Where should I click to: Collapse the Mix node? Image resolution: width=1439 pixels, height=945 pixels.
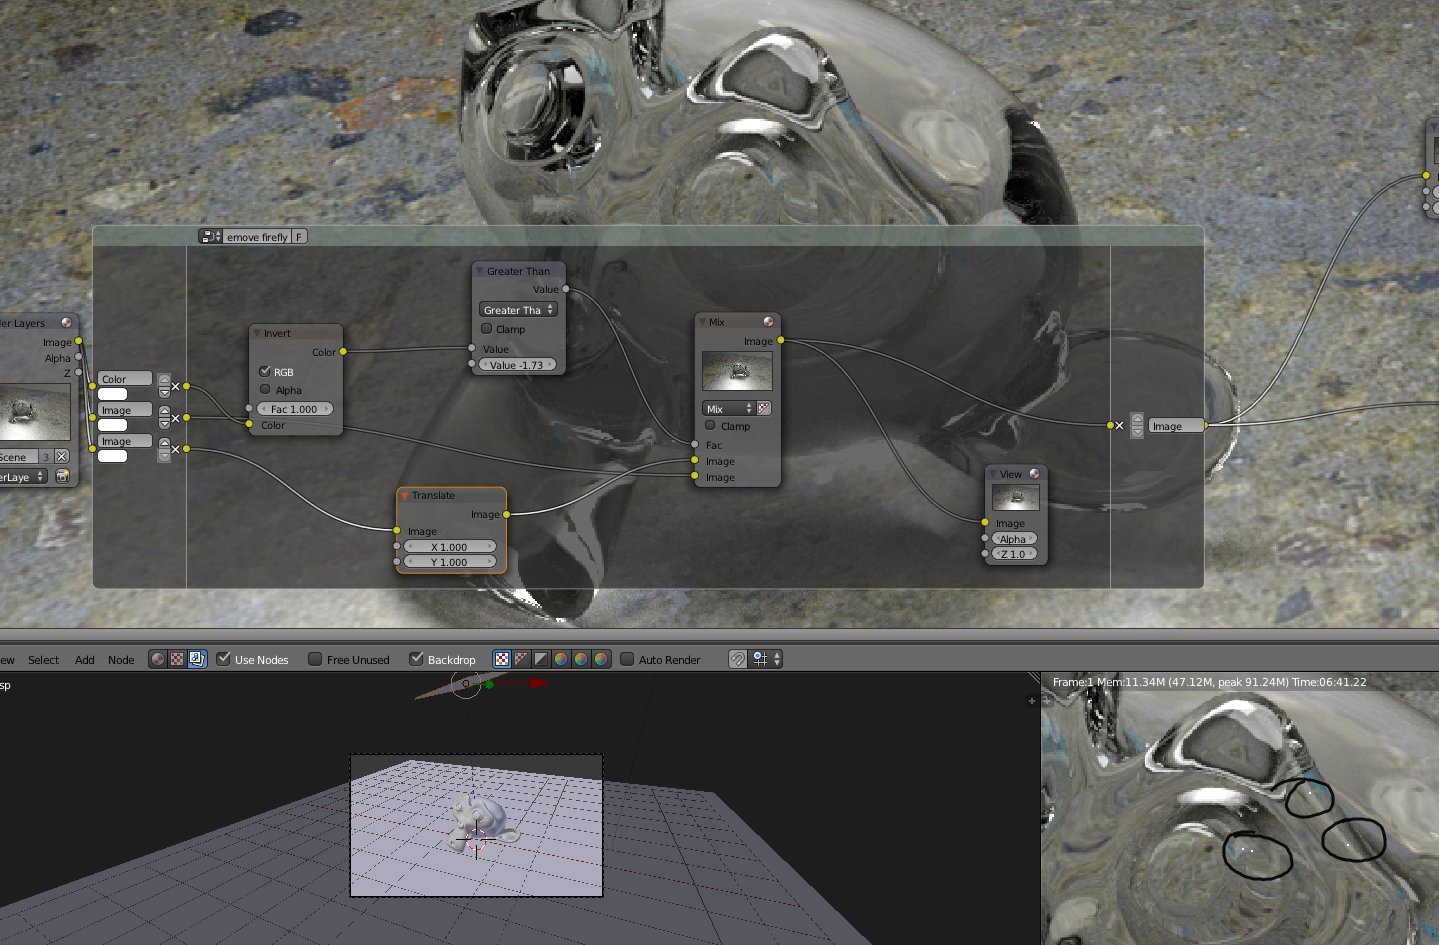702,322
